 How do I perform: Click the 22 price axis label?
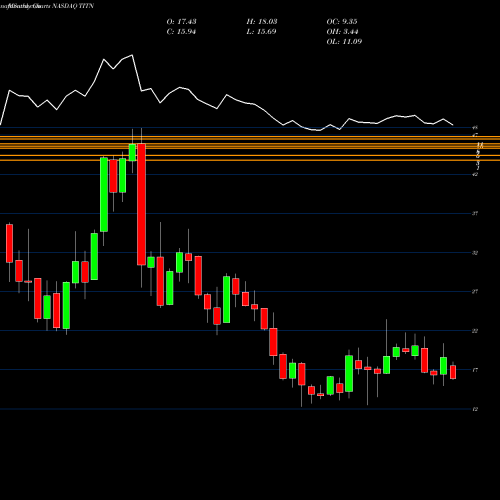[x=475, y=331]
